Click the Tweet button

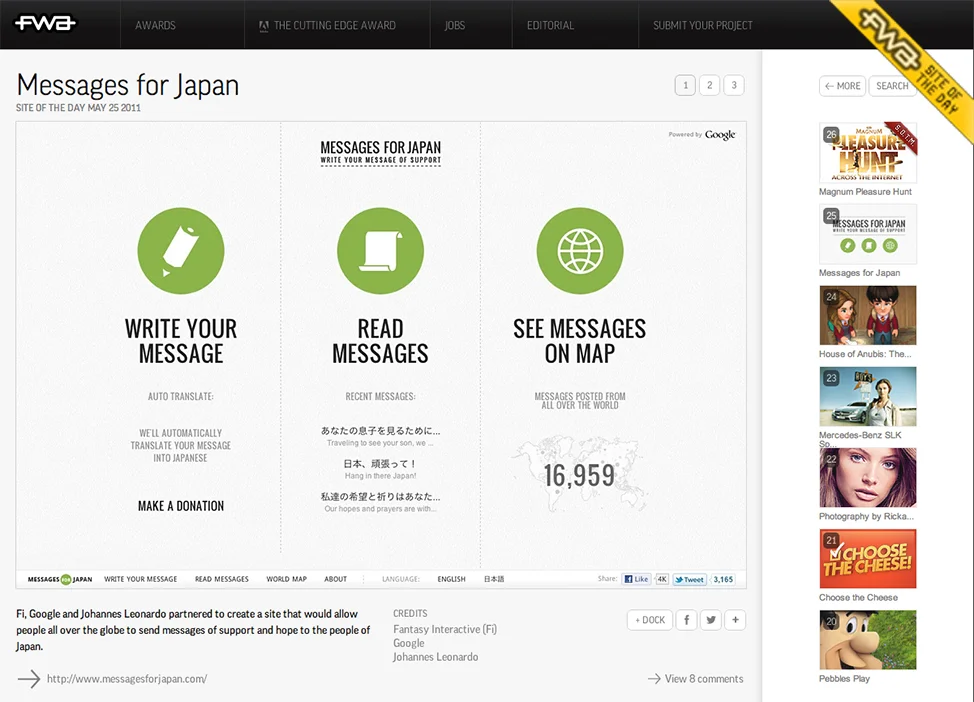click(690, 579)
